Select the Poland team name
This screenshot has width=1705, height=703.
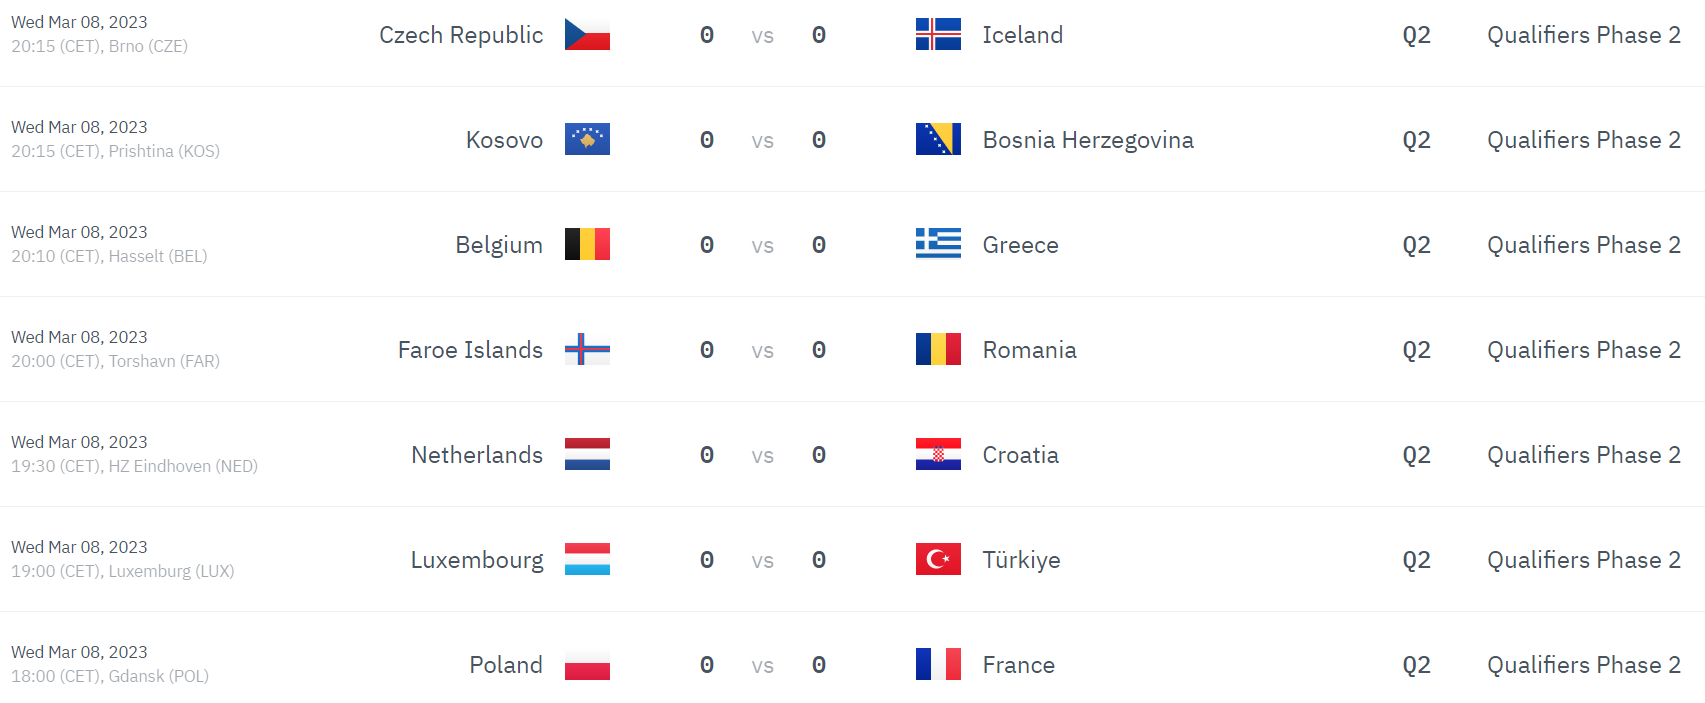click(506, 665)
